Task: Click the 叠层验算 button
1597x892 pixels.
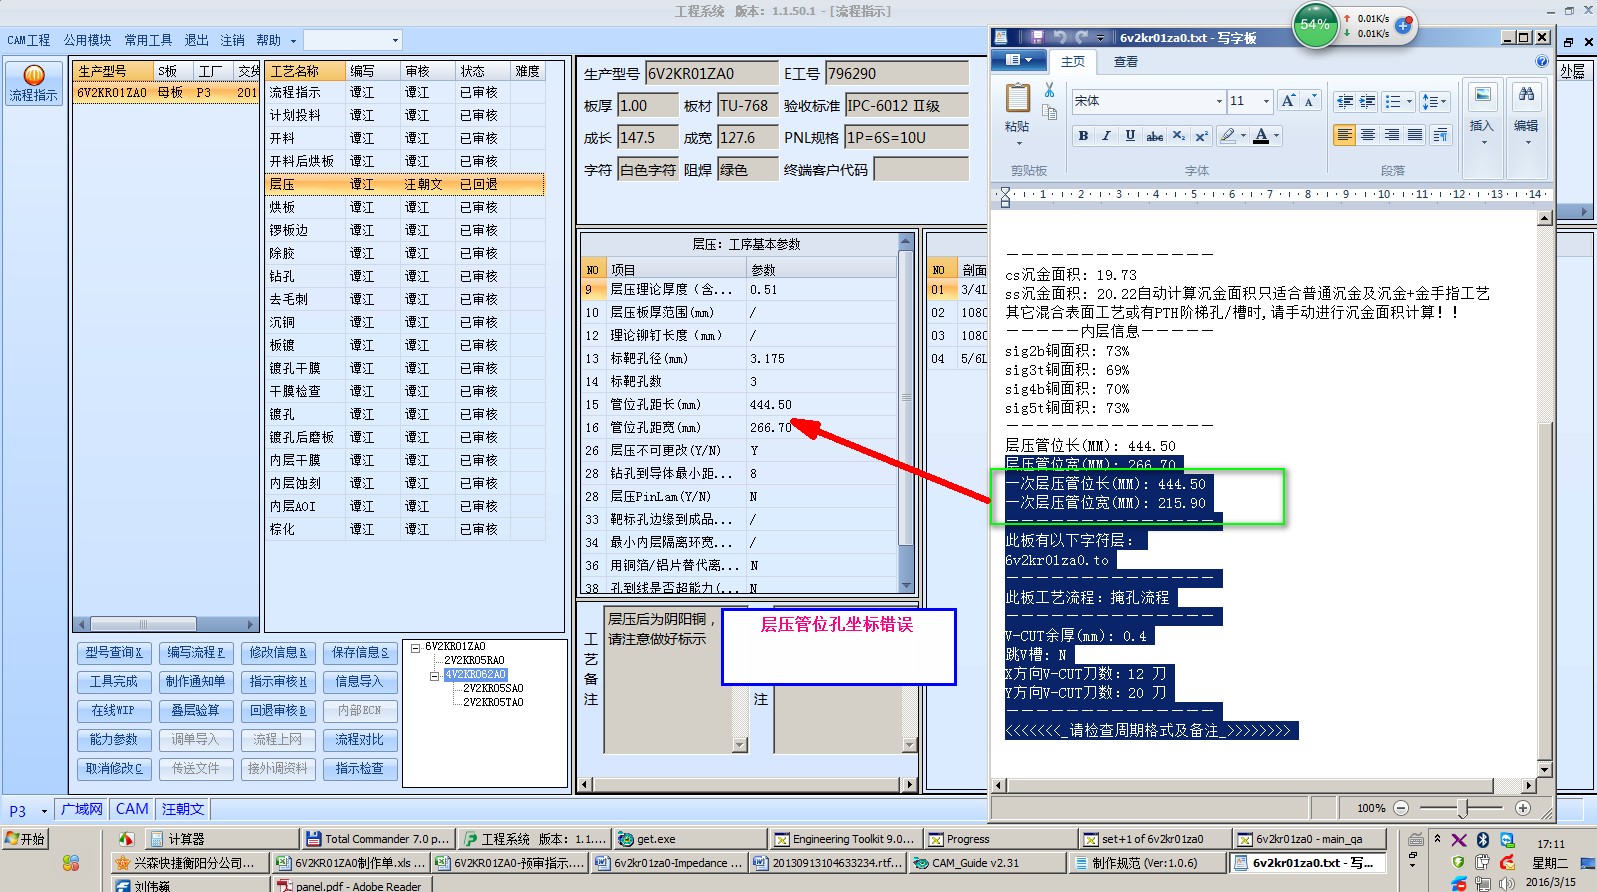Action: [x=196, y=711]
